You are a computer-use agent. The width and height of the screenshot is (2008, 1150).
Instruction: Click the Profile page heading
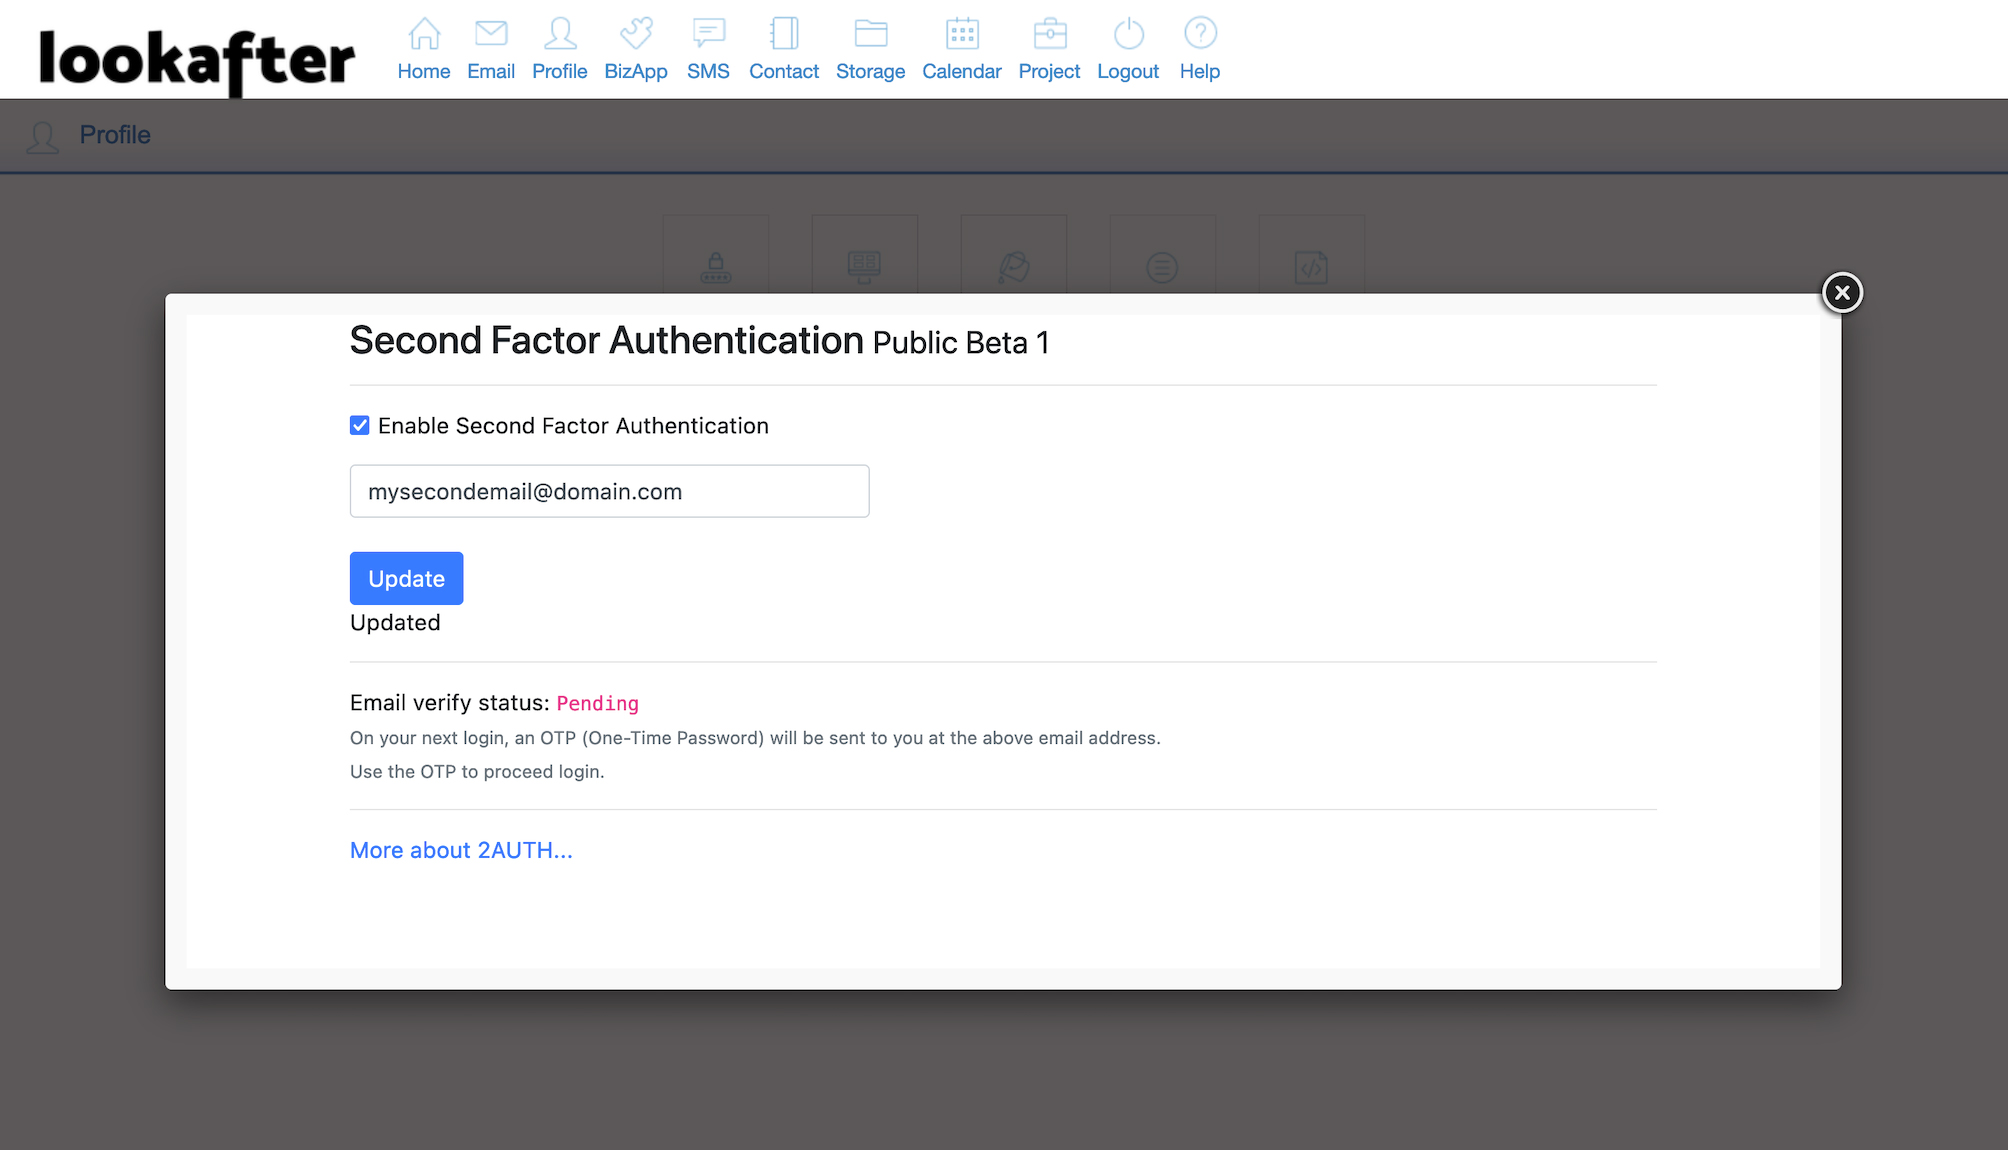pos(115,135)
